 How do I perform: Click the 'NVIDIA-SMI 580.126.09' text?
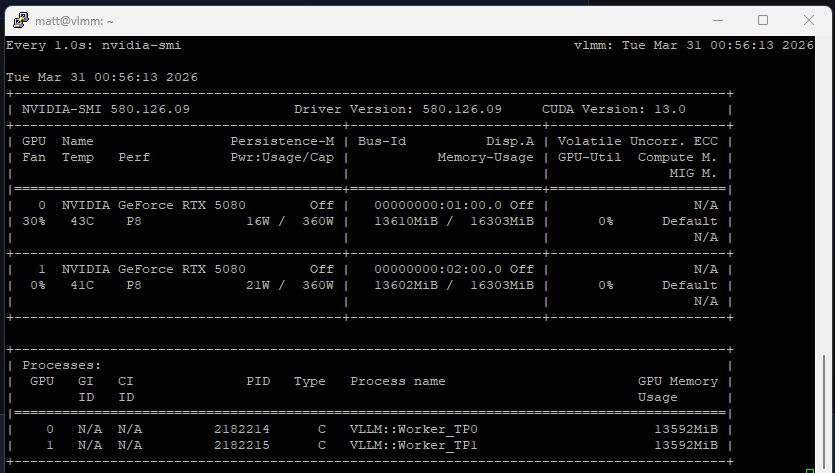tap(105, 109)
